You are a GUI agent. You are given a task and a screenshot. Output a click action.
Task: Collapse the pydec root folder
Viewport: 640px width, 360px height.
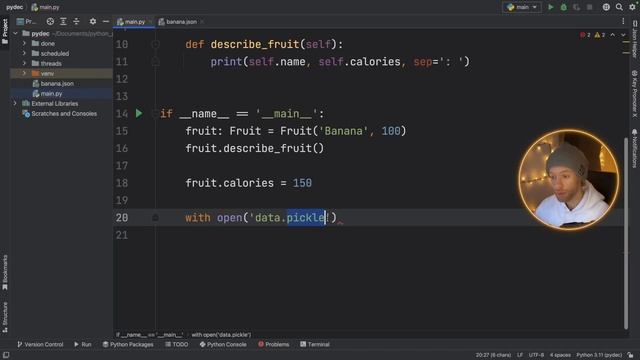16,33
